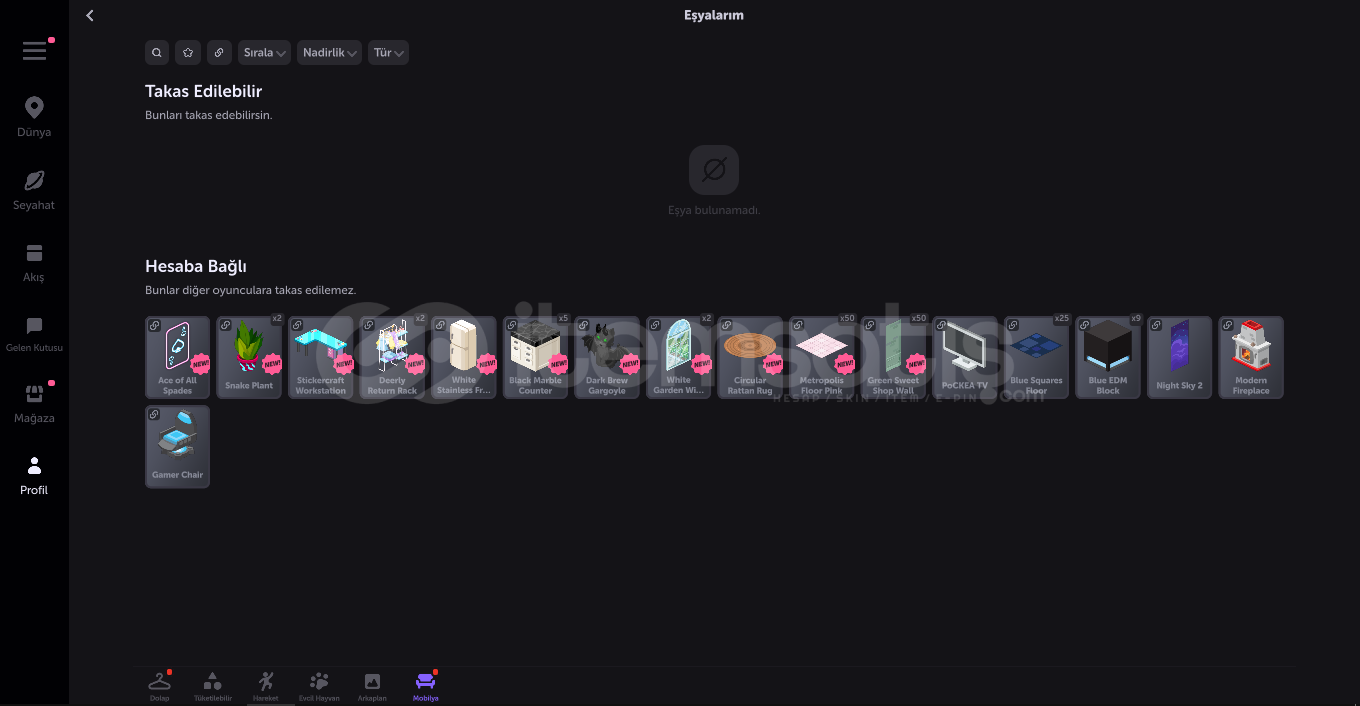The height and width of the screenshot is (706, 1360).
Task: Switch to the Dolap tab
Action: pos(160,686)
